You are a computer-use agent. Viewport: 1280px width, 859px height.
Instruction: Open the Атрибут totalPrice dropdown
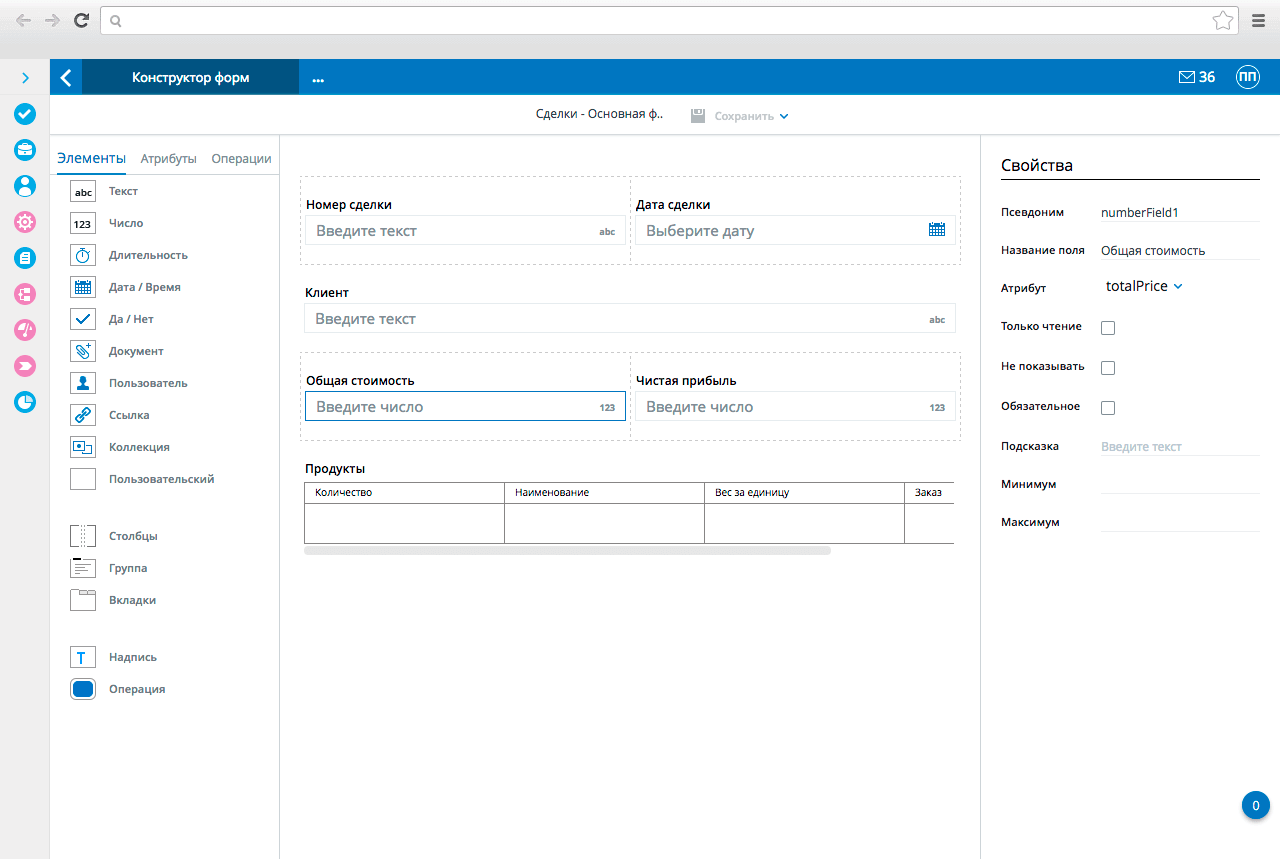(1144, 286)
